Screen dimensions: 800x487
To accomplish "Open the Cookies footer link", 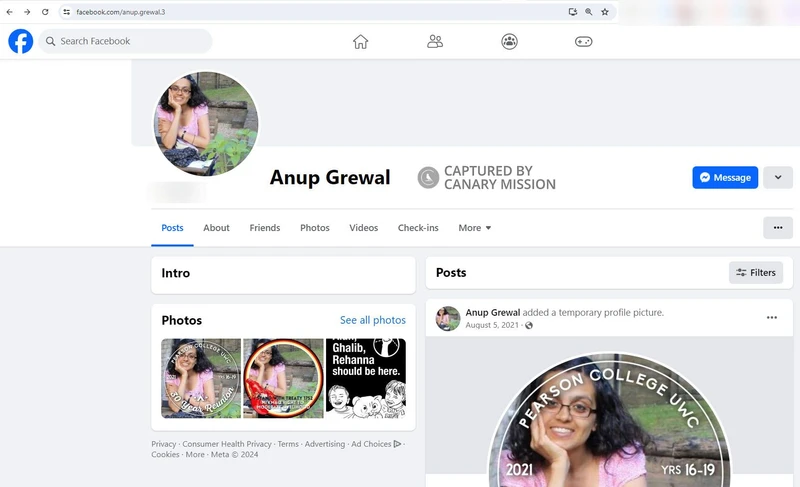I will (x=165, y=454).
